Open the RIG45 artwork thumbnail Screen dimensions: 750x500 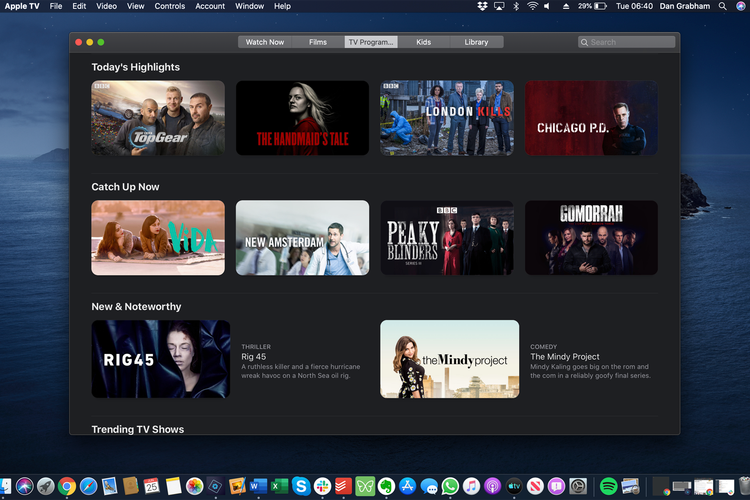coord(161,359)
